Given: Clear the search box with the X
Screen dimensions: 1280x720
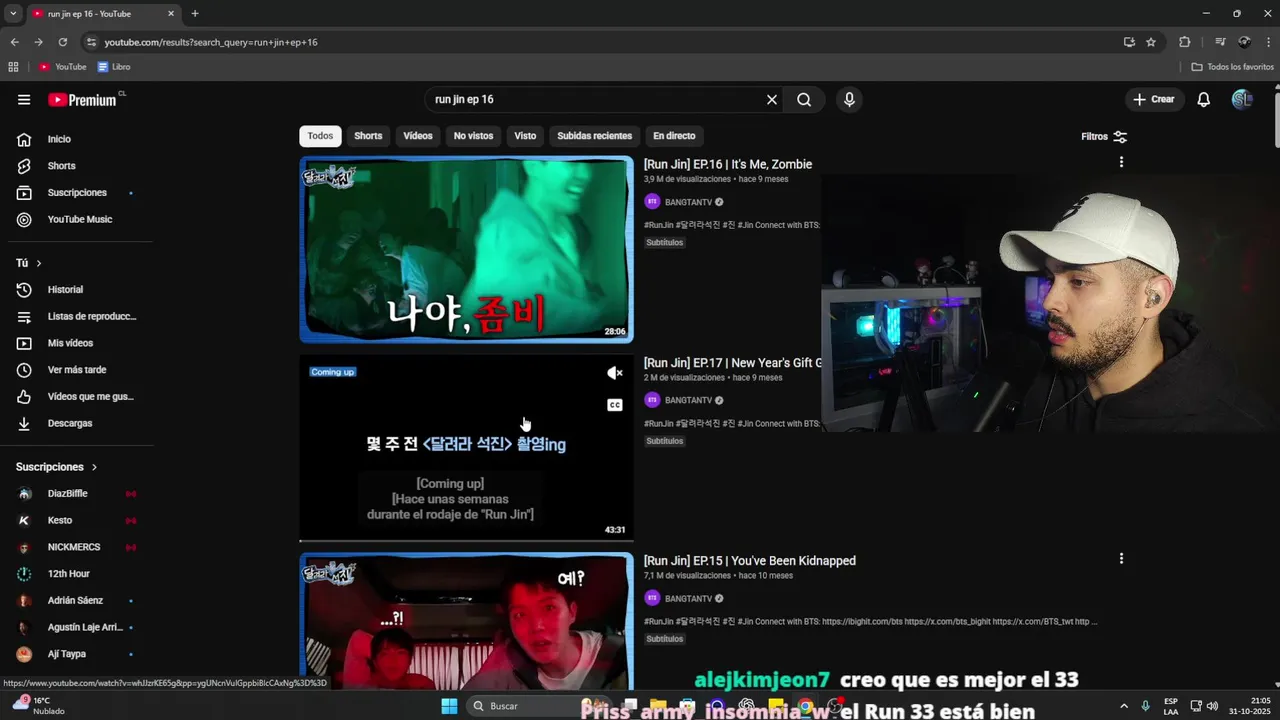Looking at the screenshot, I should [771, 100].
